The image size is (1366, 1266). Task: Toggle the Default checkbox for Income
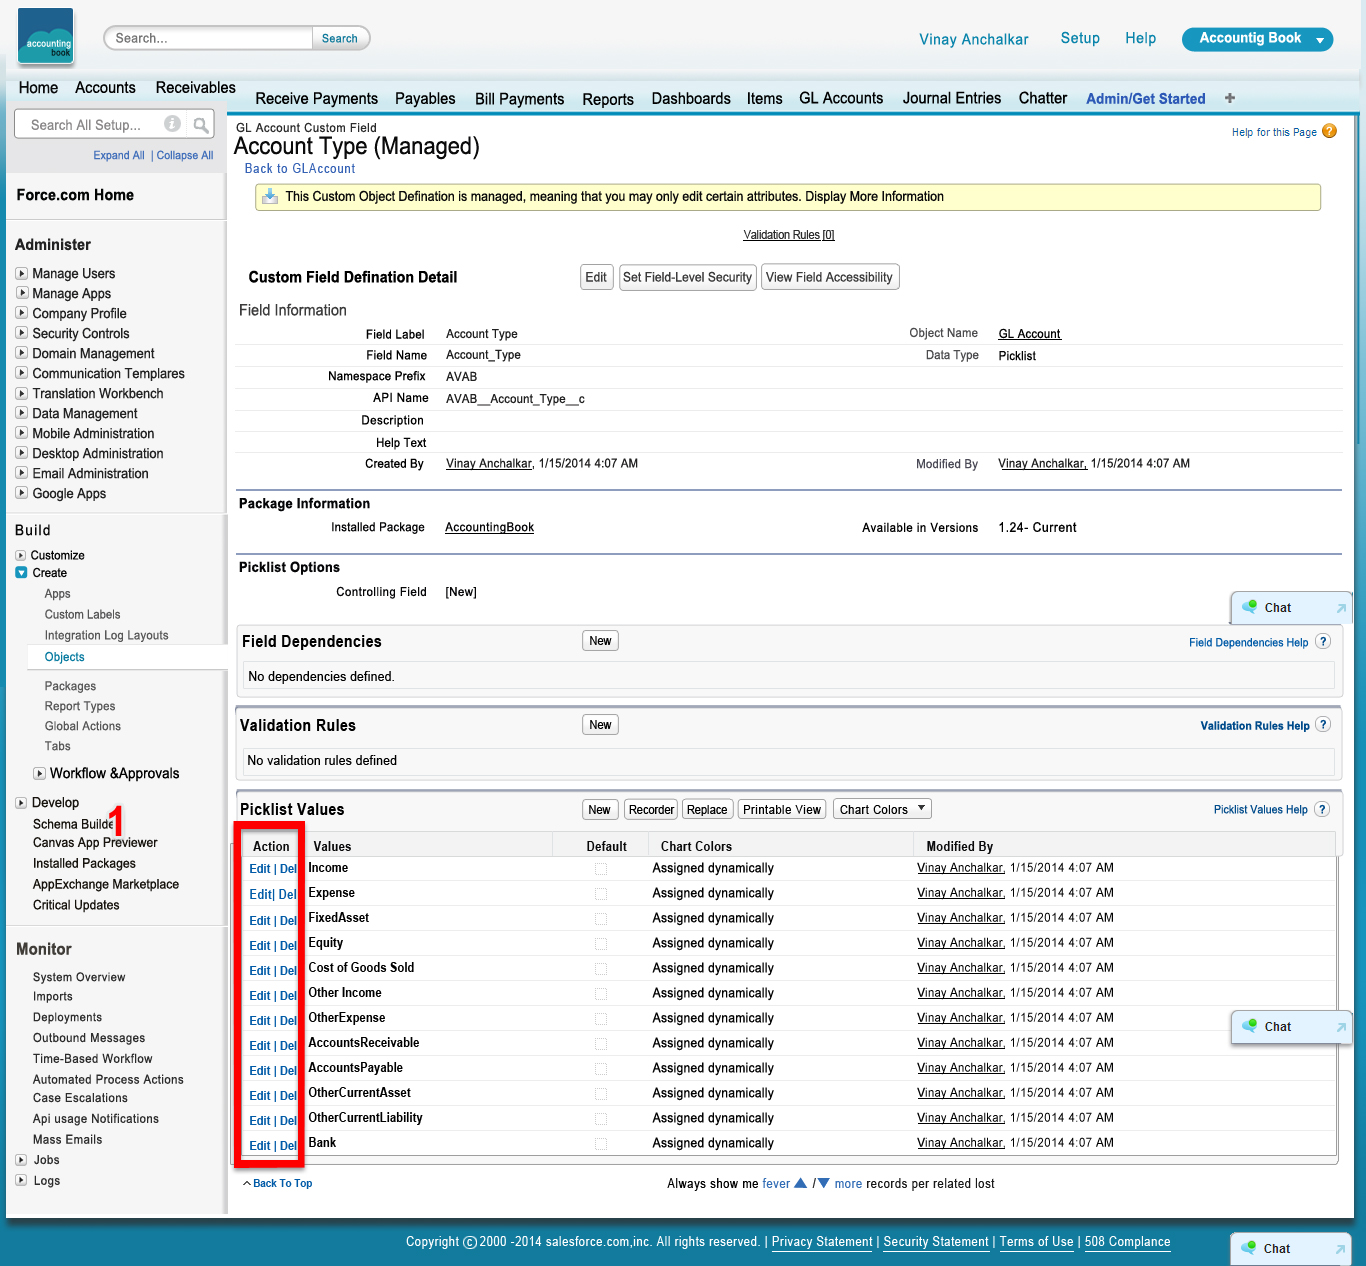click(601, 869)
